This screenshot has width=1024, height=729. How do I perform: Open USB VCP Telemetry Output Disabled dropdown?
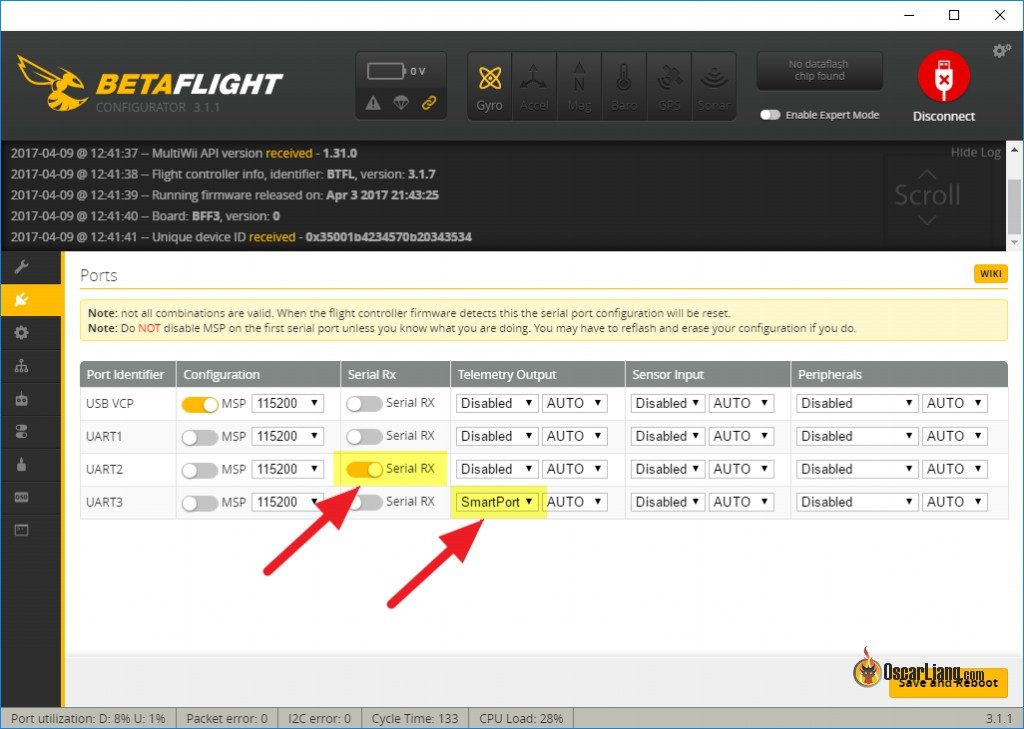pos(496,403)
